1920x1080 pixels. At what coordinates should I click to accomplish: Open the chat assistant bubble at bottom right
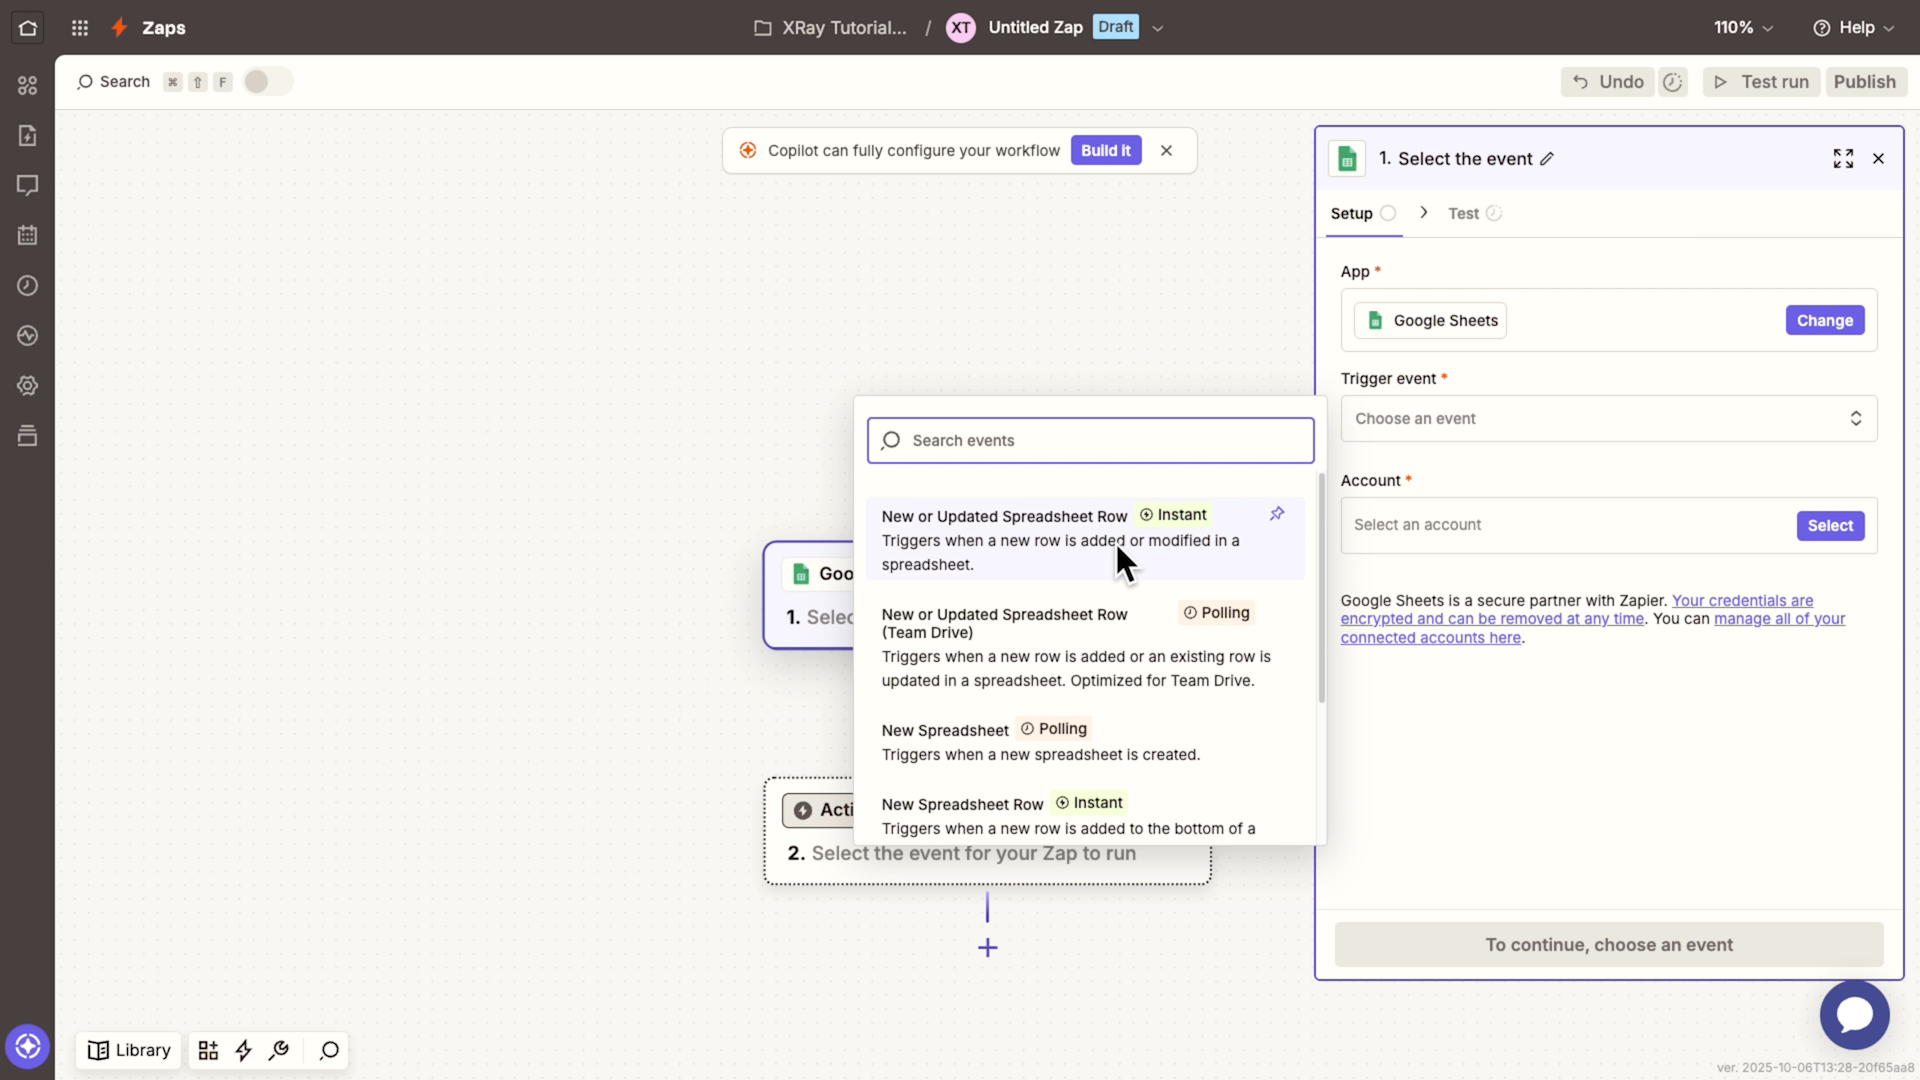pyautogui.click(x=1854, y=1015)
